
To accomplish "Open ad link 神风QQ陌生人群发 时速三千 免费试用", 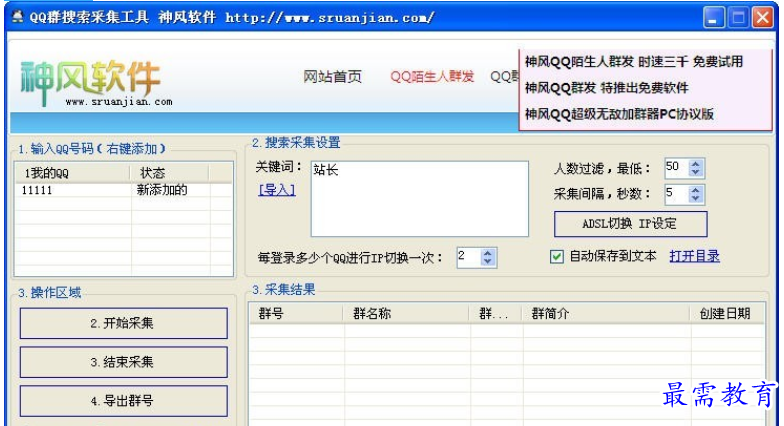I will (x=634, y=62).
